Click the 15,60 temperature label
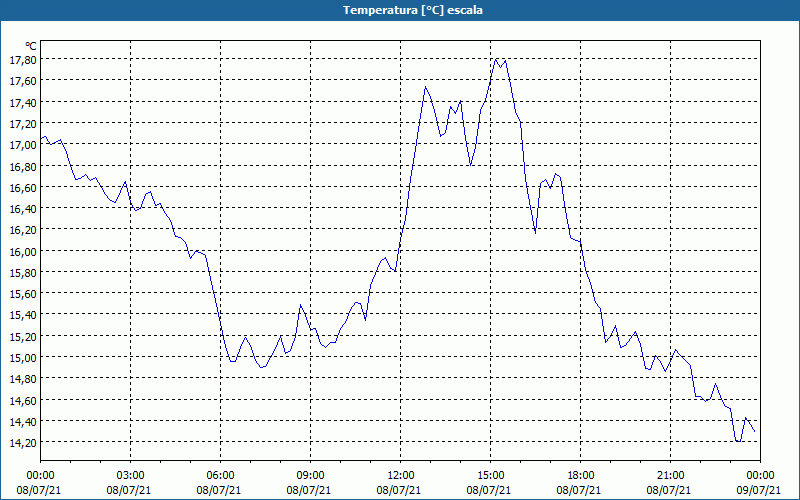 point(23,294)
